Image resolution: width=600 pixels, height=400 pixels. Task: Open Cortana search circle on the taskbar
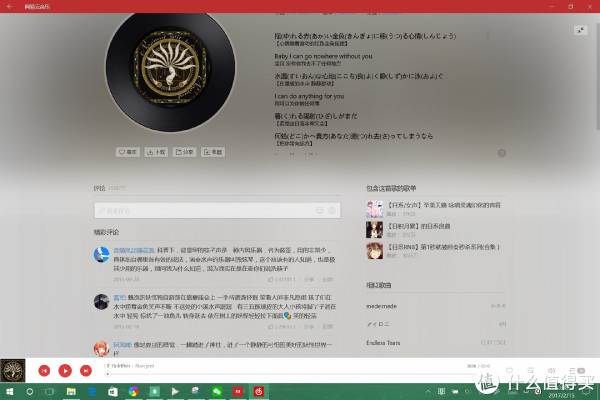point(29,392)
